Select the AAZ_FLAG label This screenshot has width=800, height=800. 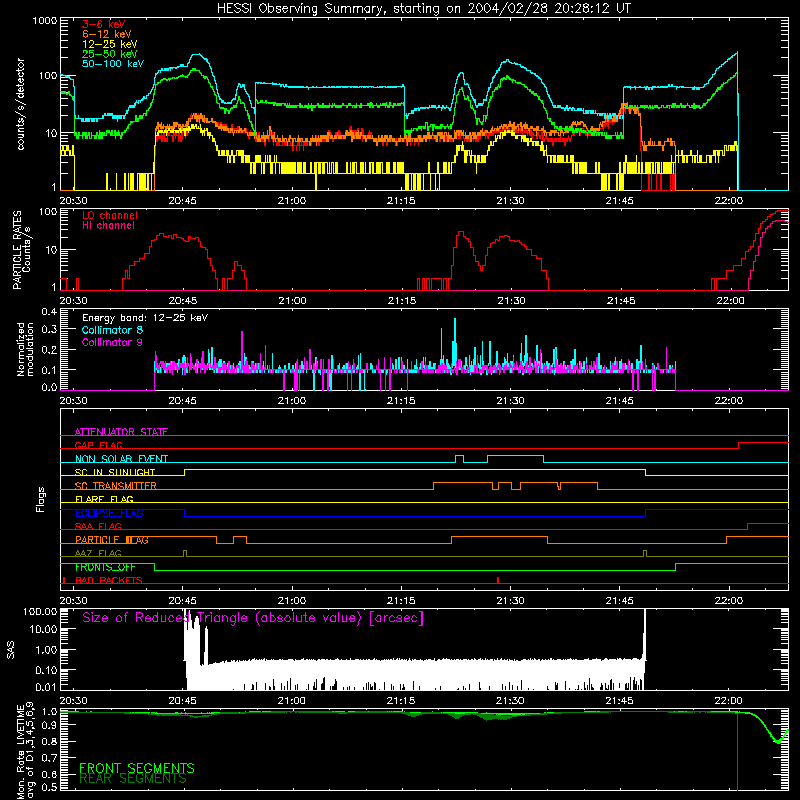click(98, 553)
